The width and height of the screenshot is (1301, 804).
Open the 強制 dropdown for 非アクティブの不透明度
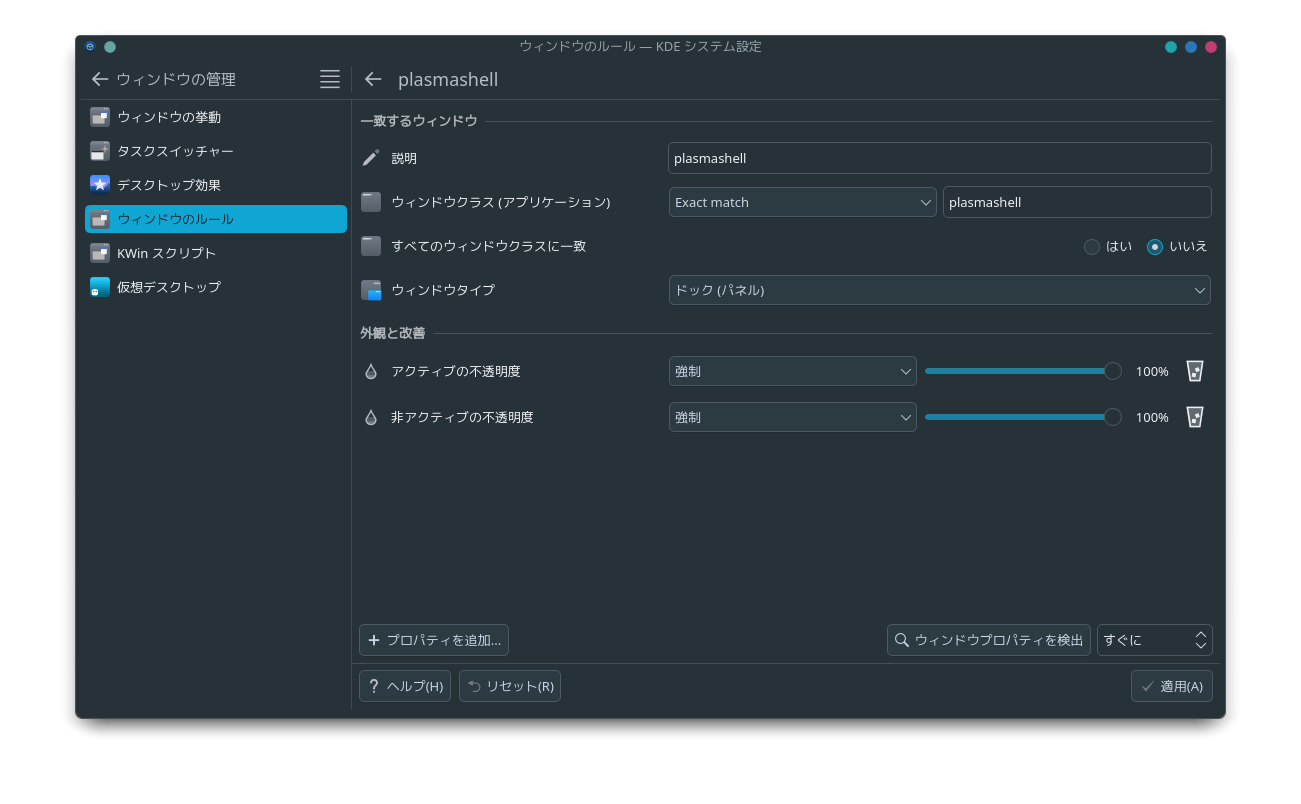[792, 417]
